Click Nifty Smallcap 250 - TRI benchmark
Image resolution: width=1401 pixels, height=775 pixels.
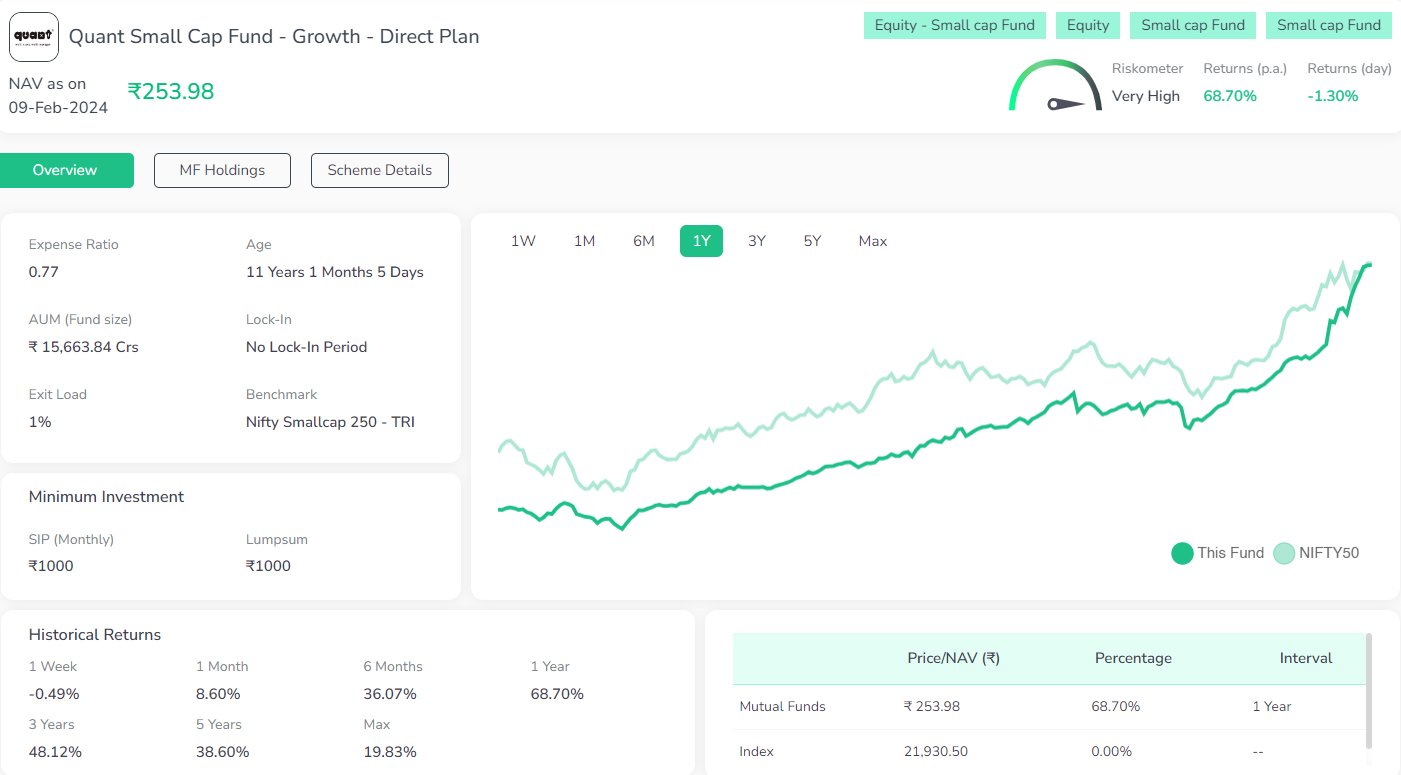330,422
